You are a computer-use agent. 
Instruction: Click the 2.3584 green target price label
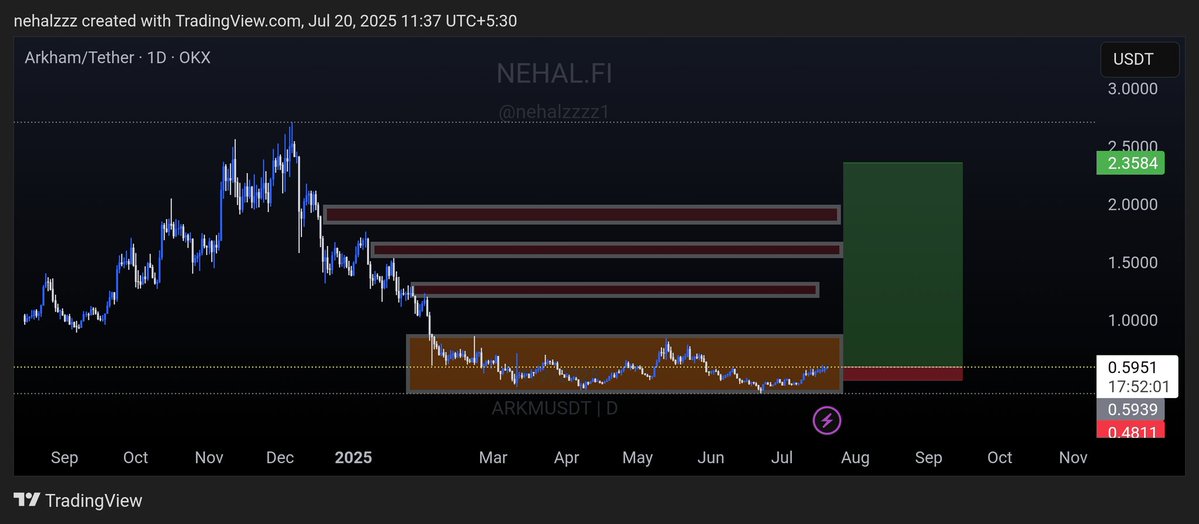click(x=1129, y=163)
